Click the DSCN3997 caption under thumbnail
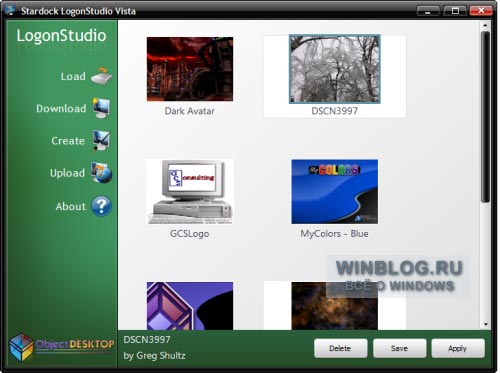Screen dimensions: 500x373 pos(335,111)
